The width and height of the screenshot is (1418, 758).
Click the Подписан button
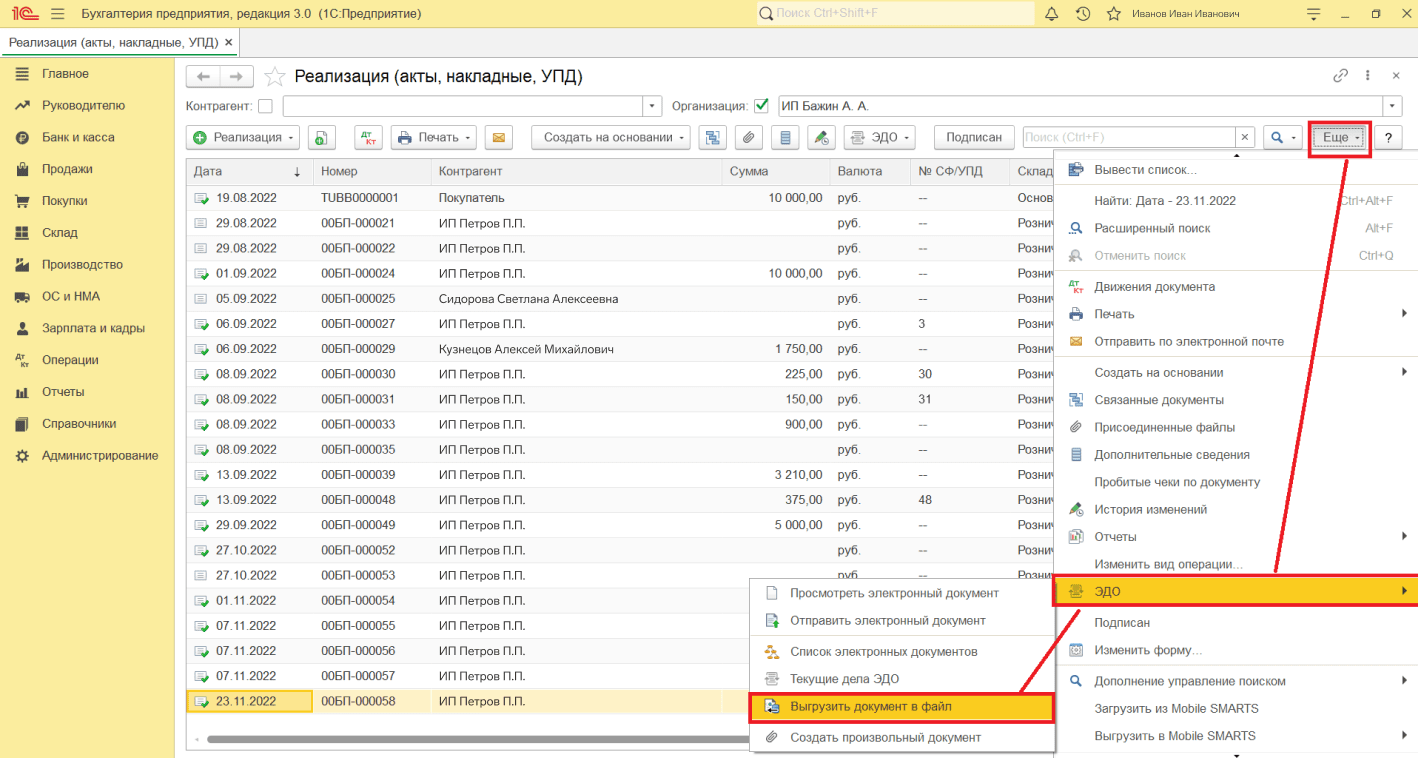pyautogui.click(x=973, y=137)
